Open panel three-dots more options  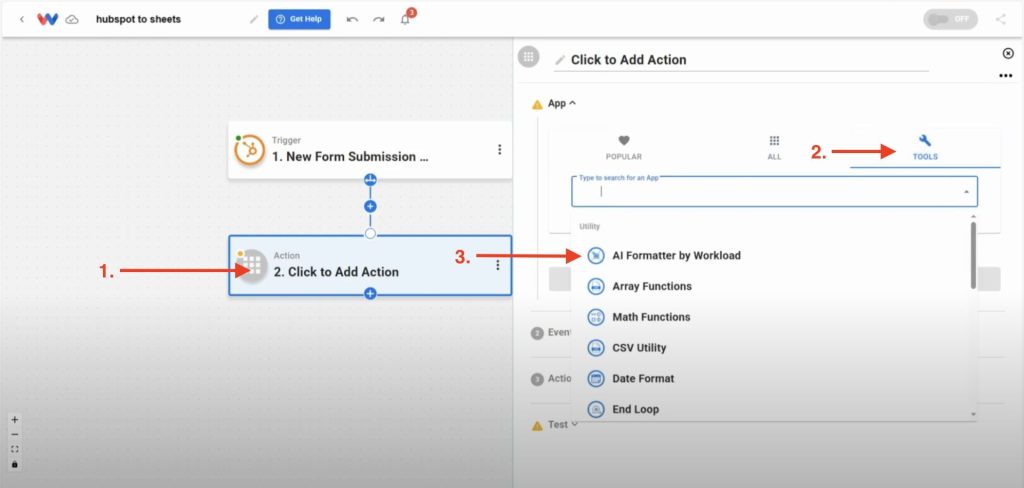click(x=1006, y=76)
